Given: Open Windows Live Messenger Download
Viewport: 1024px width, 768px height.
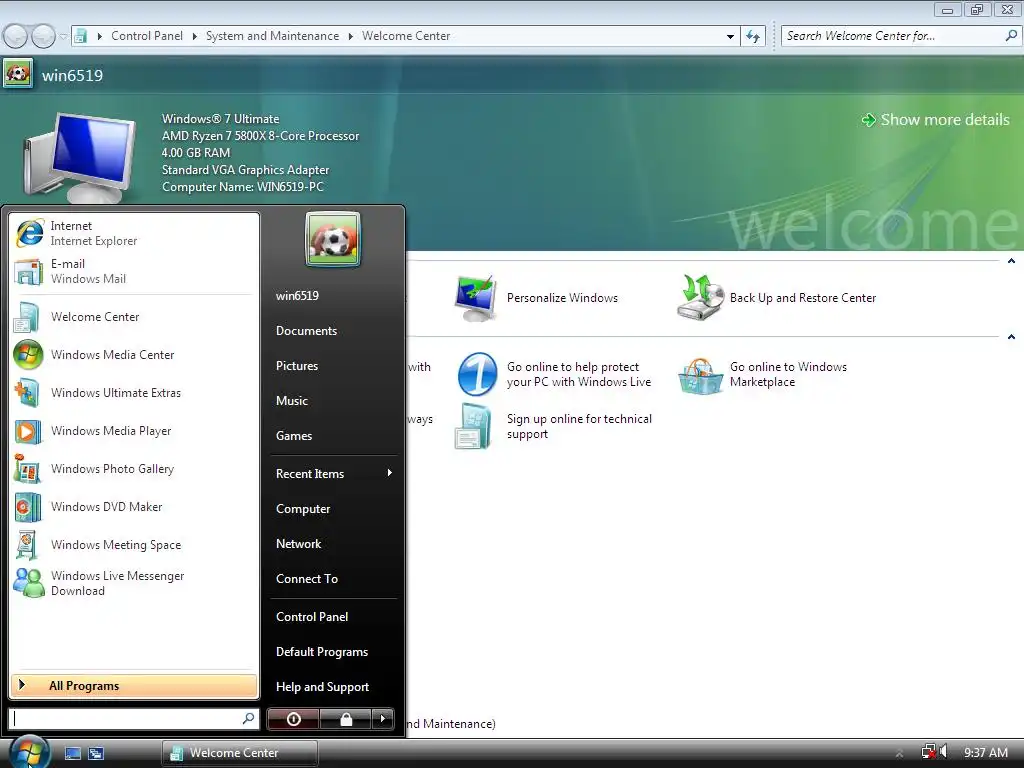Looking at the screenshot, I should [x=134, y=583].
